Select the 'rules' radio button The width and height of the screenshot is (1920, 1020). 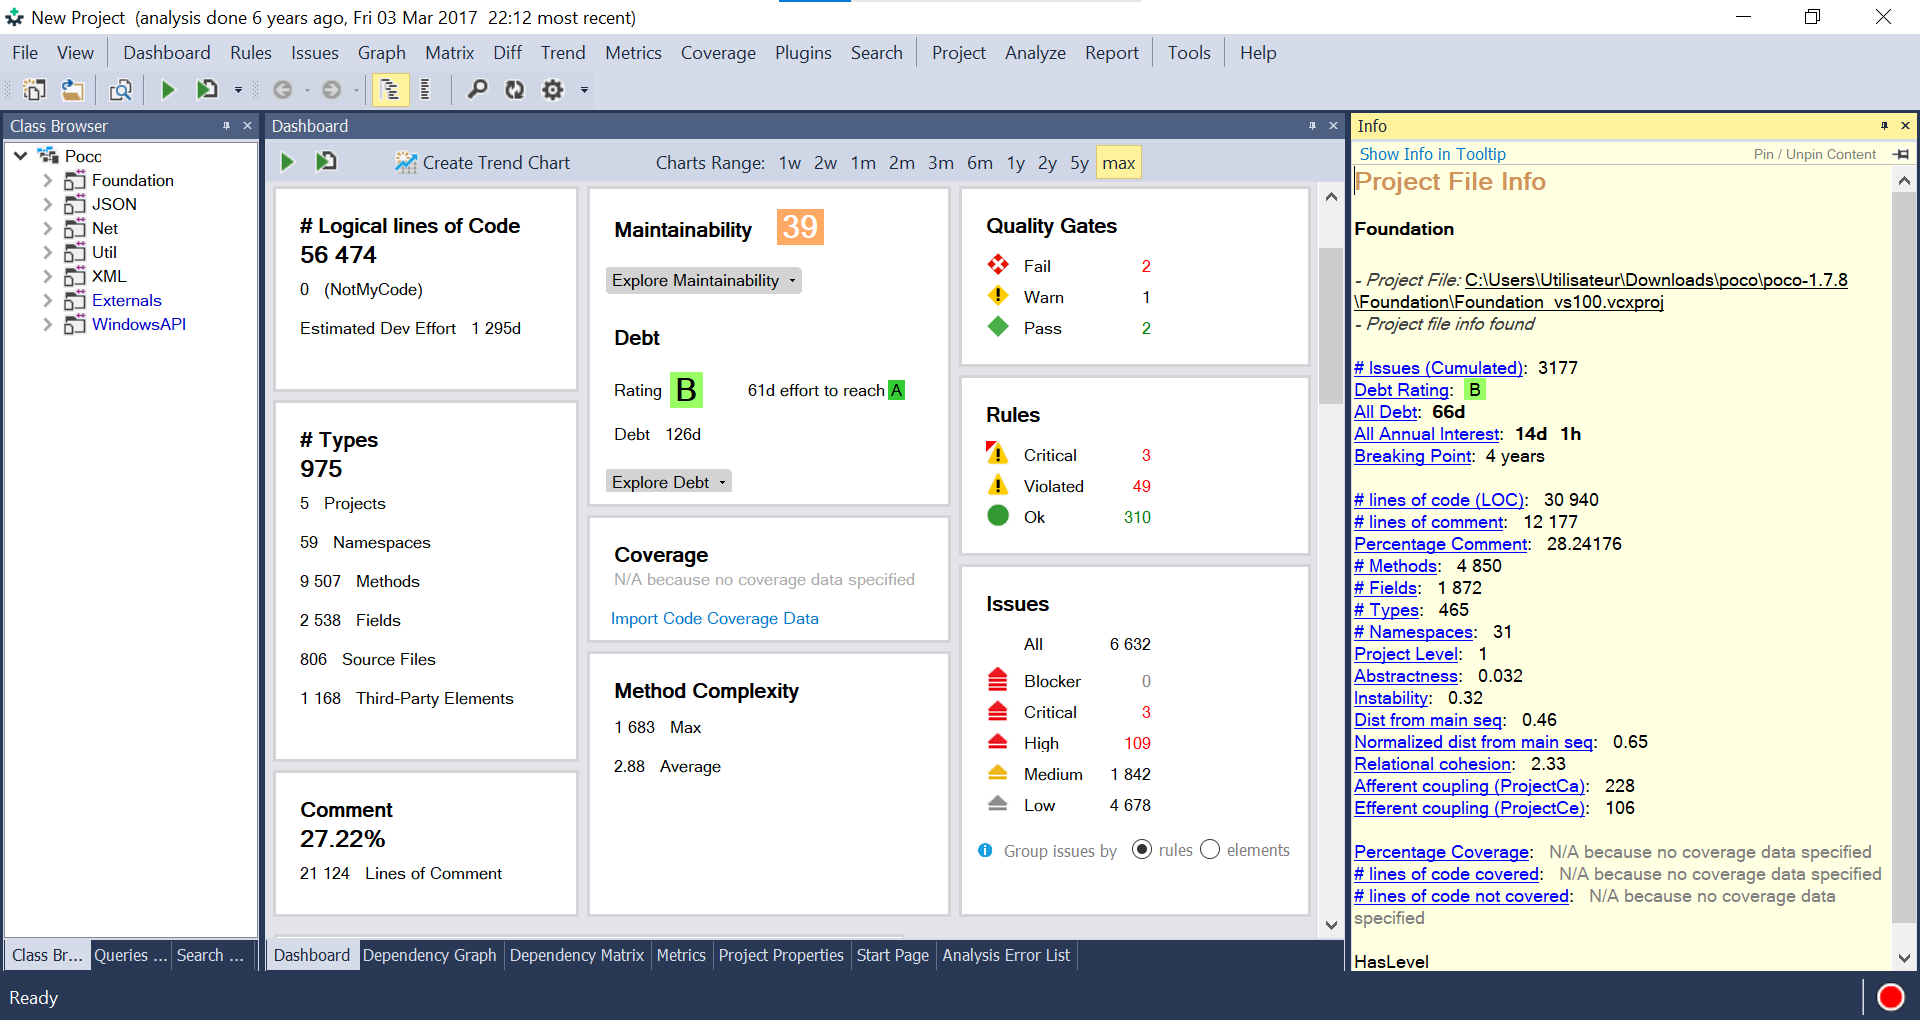pos(1142,850)
